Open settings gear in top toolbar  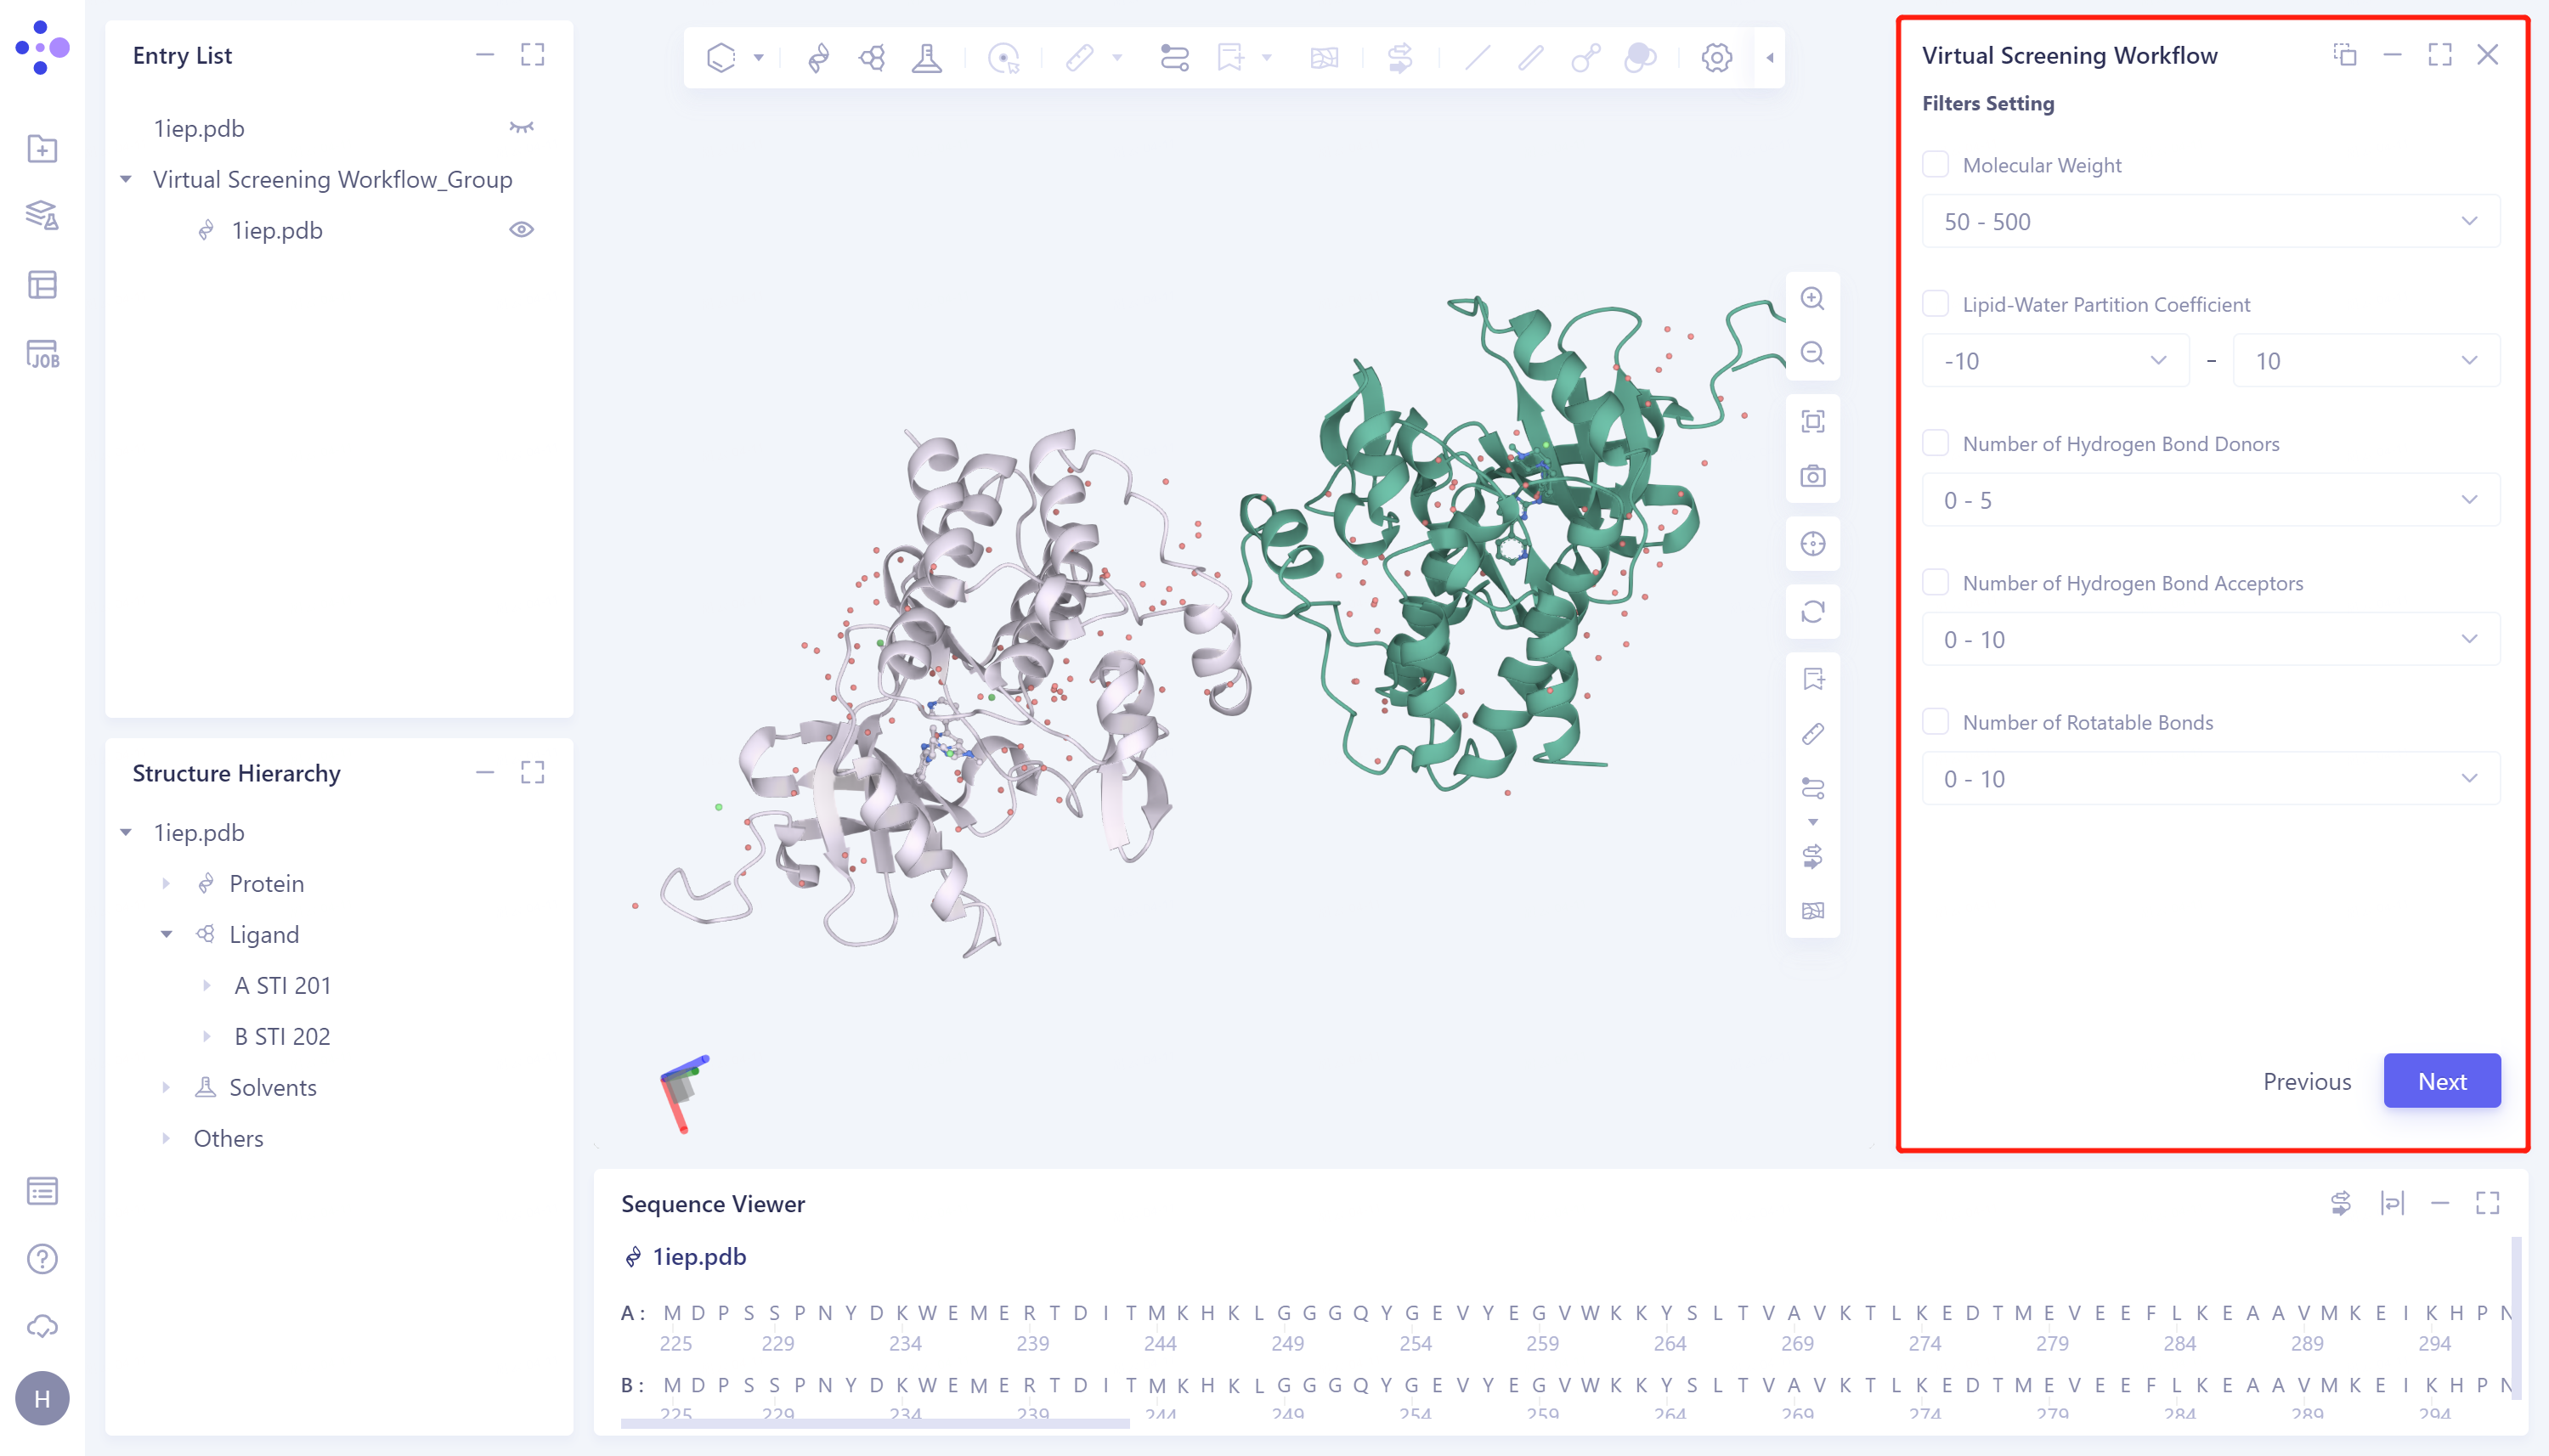(1716, 58)
